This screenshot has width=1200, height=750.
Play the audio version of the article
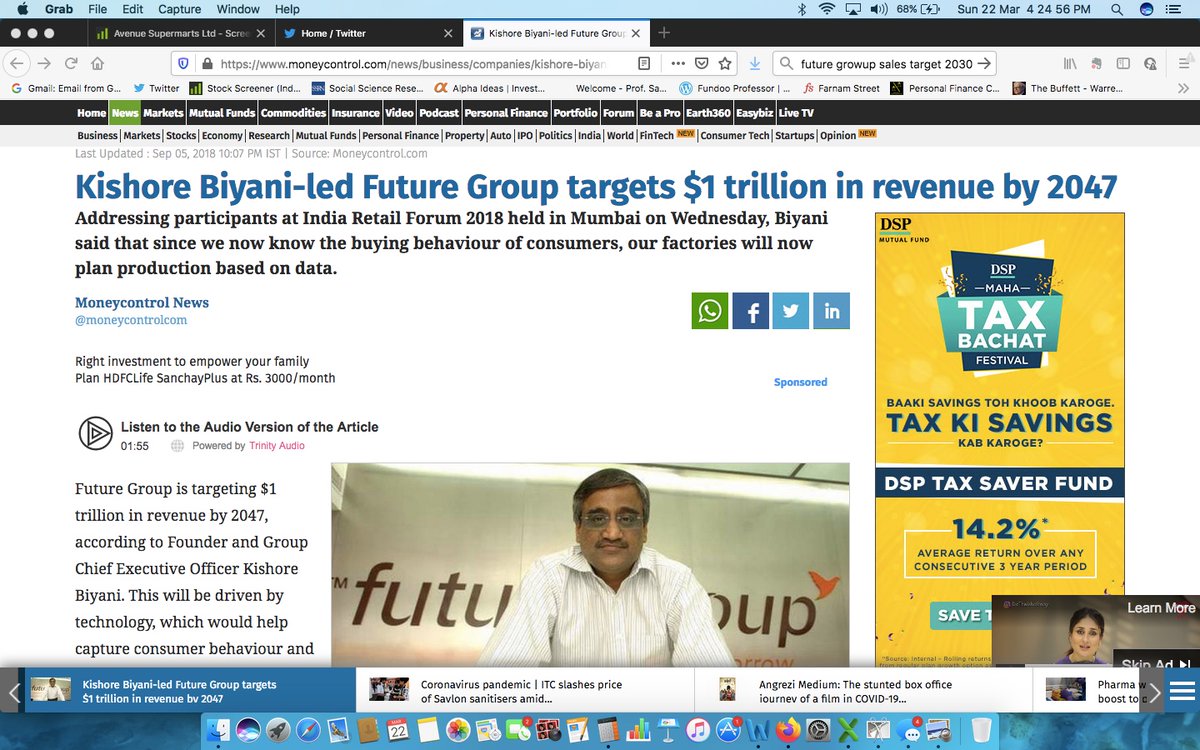[x=96, y=433]
